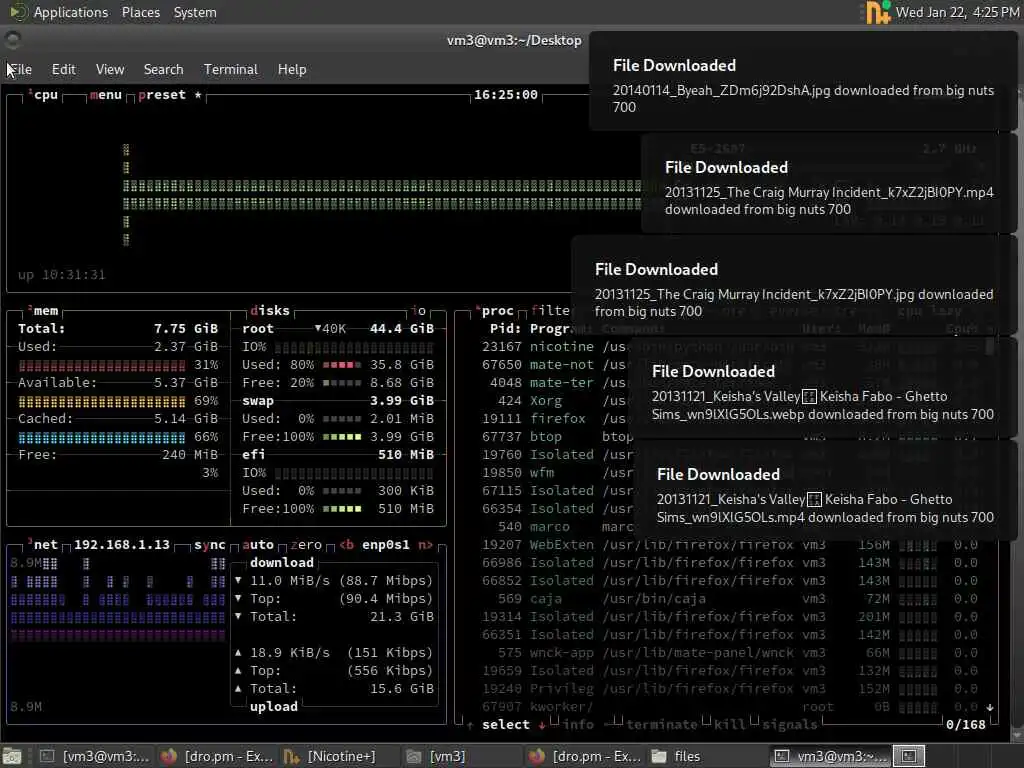This screenshot has height=768, width=1024.
Task: Open the Applications menu
Action: [x=71, y=12]
